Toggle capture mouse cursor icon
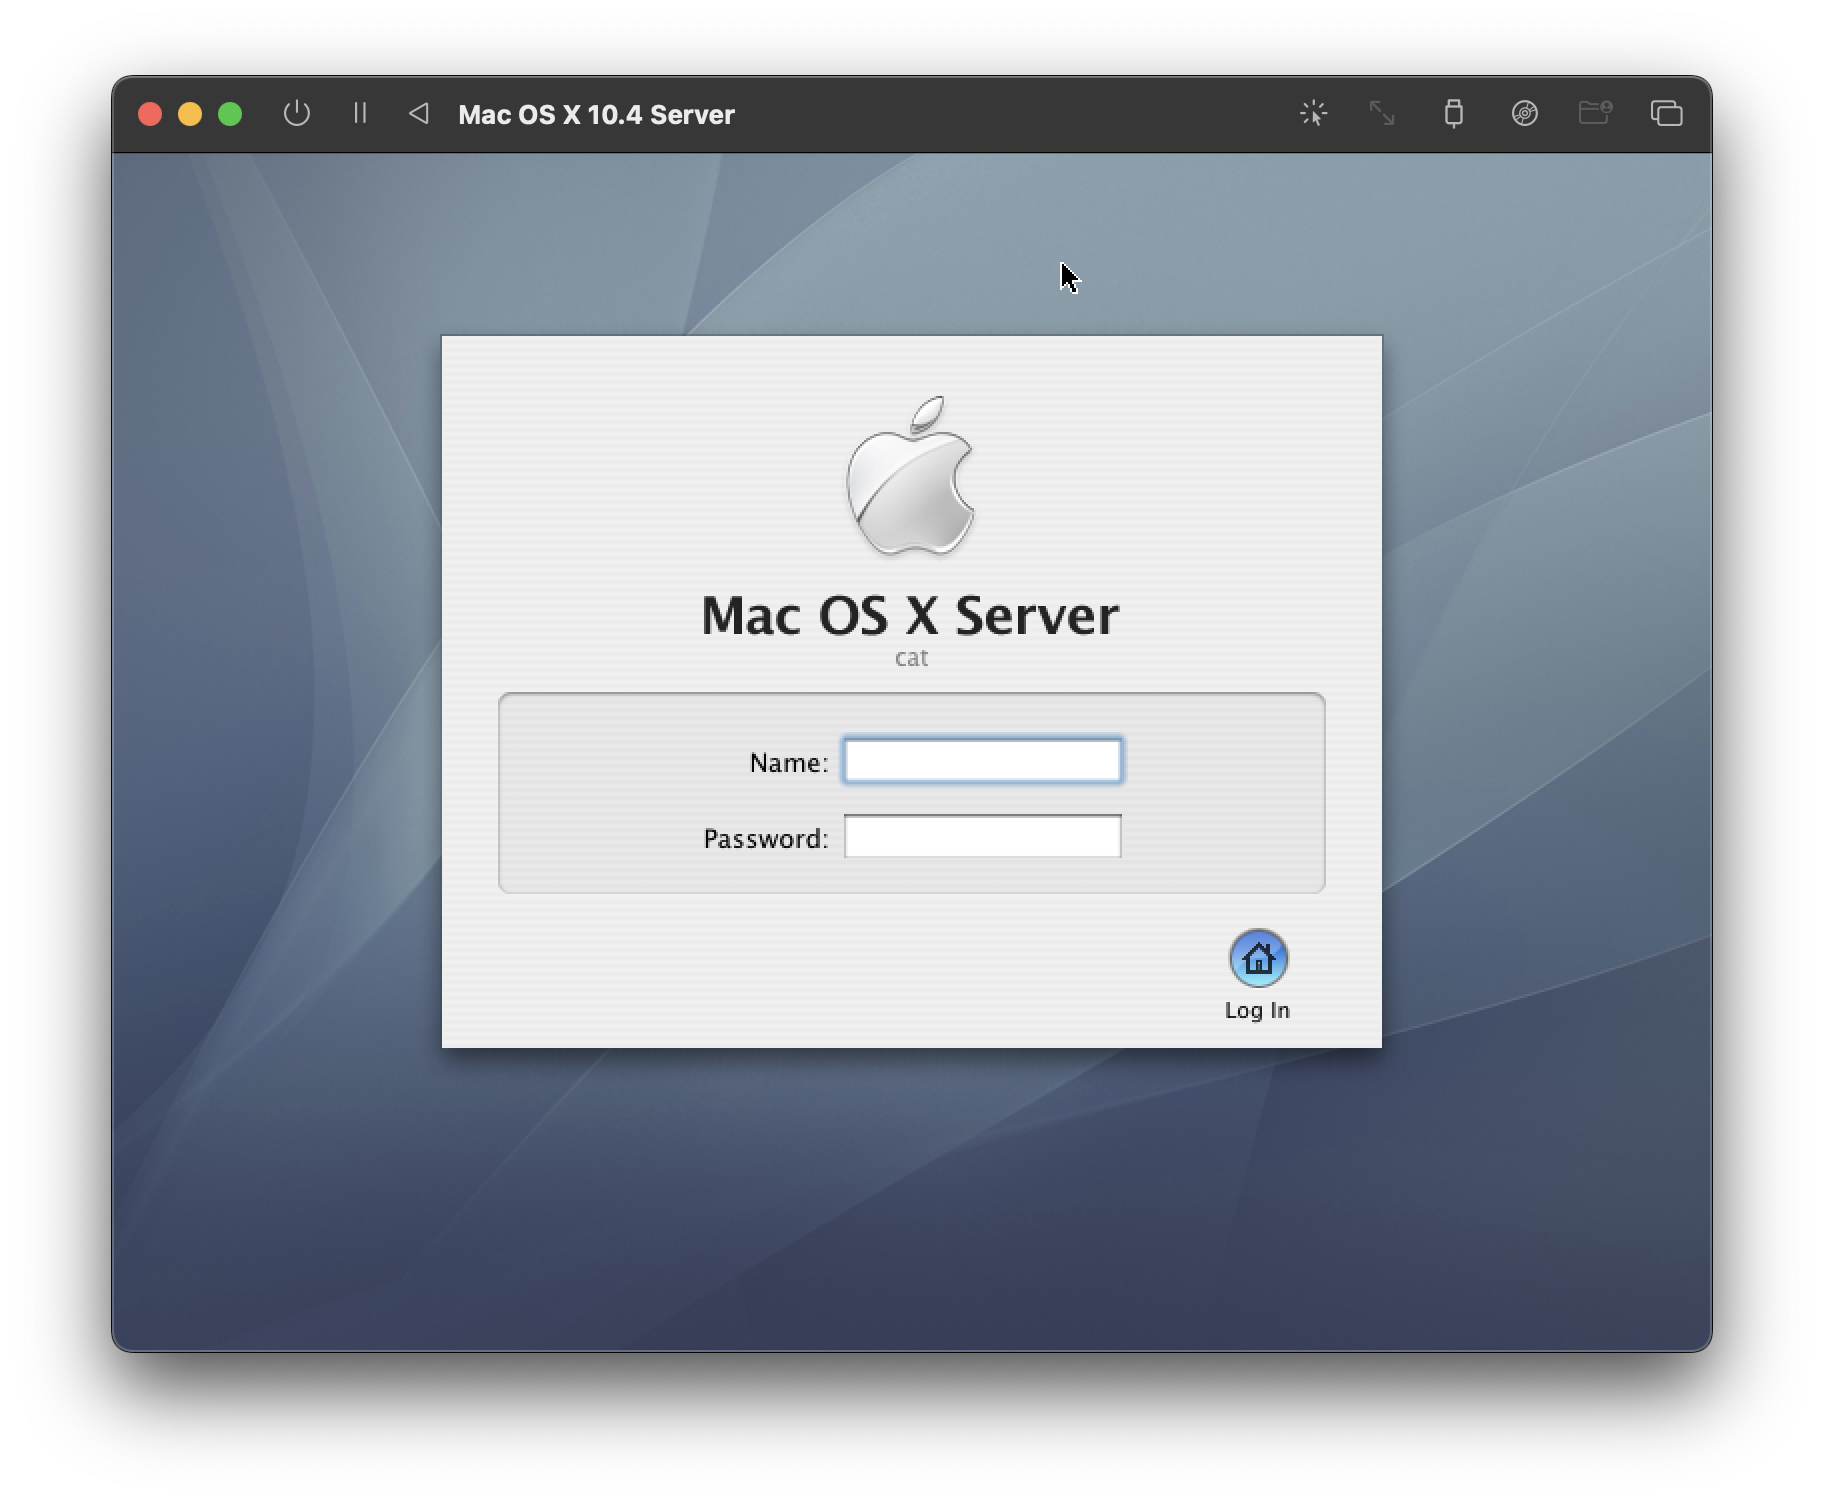 [1313, 114]
